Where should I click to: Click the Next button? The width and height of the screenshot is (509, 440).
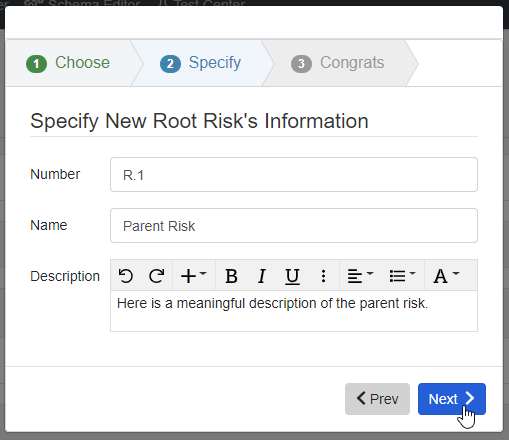pos(452,399)
